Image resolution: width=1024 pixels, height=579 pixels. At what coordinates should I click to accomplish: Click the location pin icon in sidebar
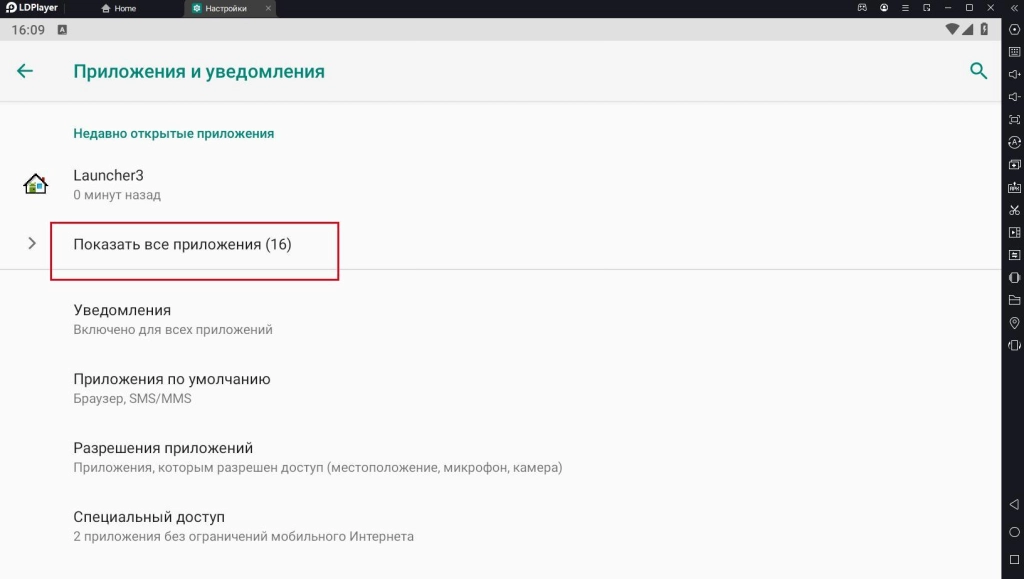point(1014,323)
